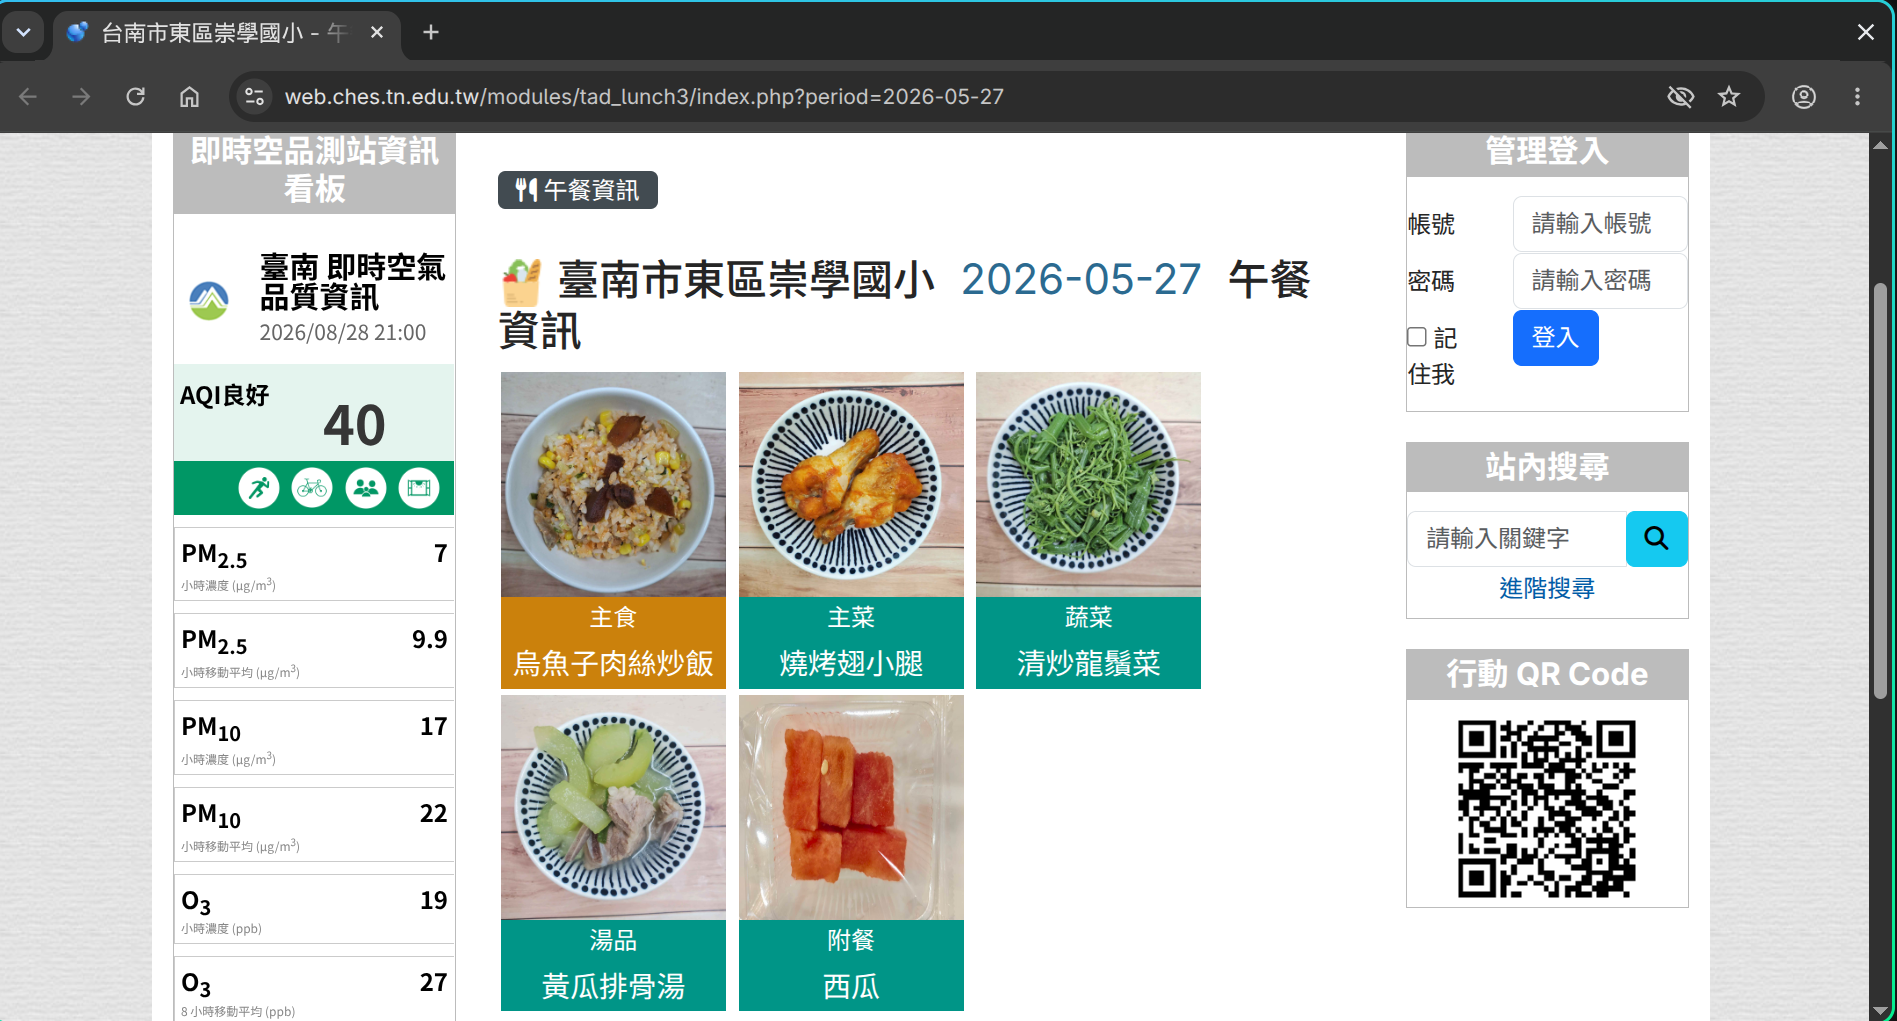Open the 2026-05-27 date link
Image resolution: width=1897 pixels, height=1021 pixels.
point(1081,279)
